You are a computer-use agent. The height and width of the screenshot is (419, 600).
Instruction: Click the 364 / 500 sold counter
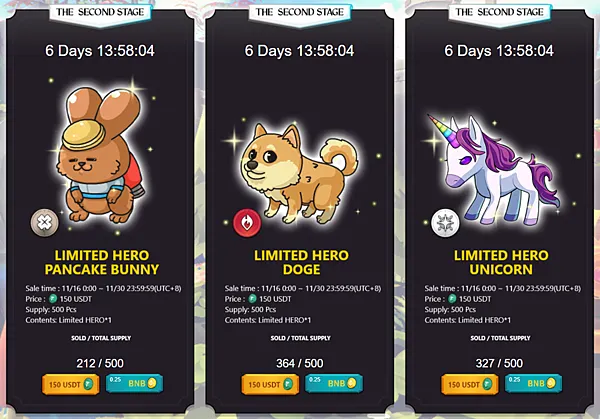300,363
